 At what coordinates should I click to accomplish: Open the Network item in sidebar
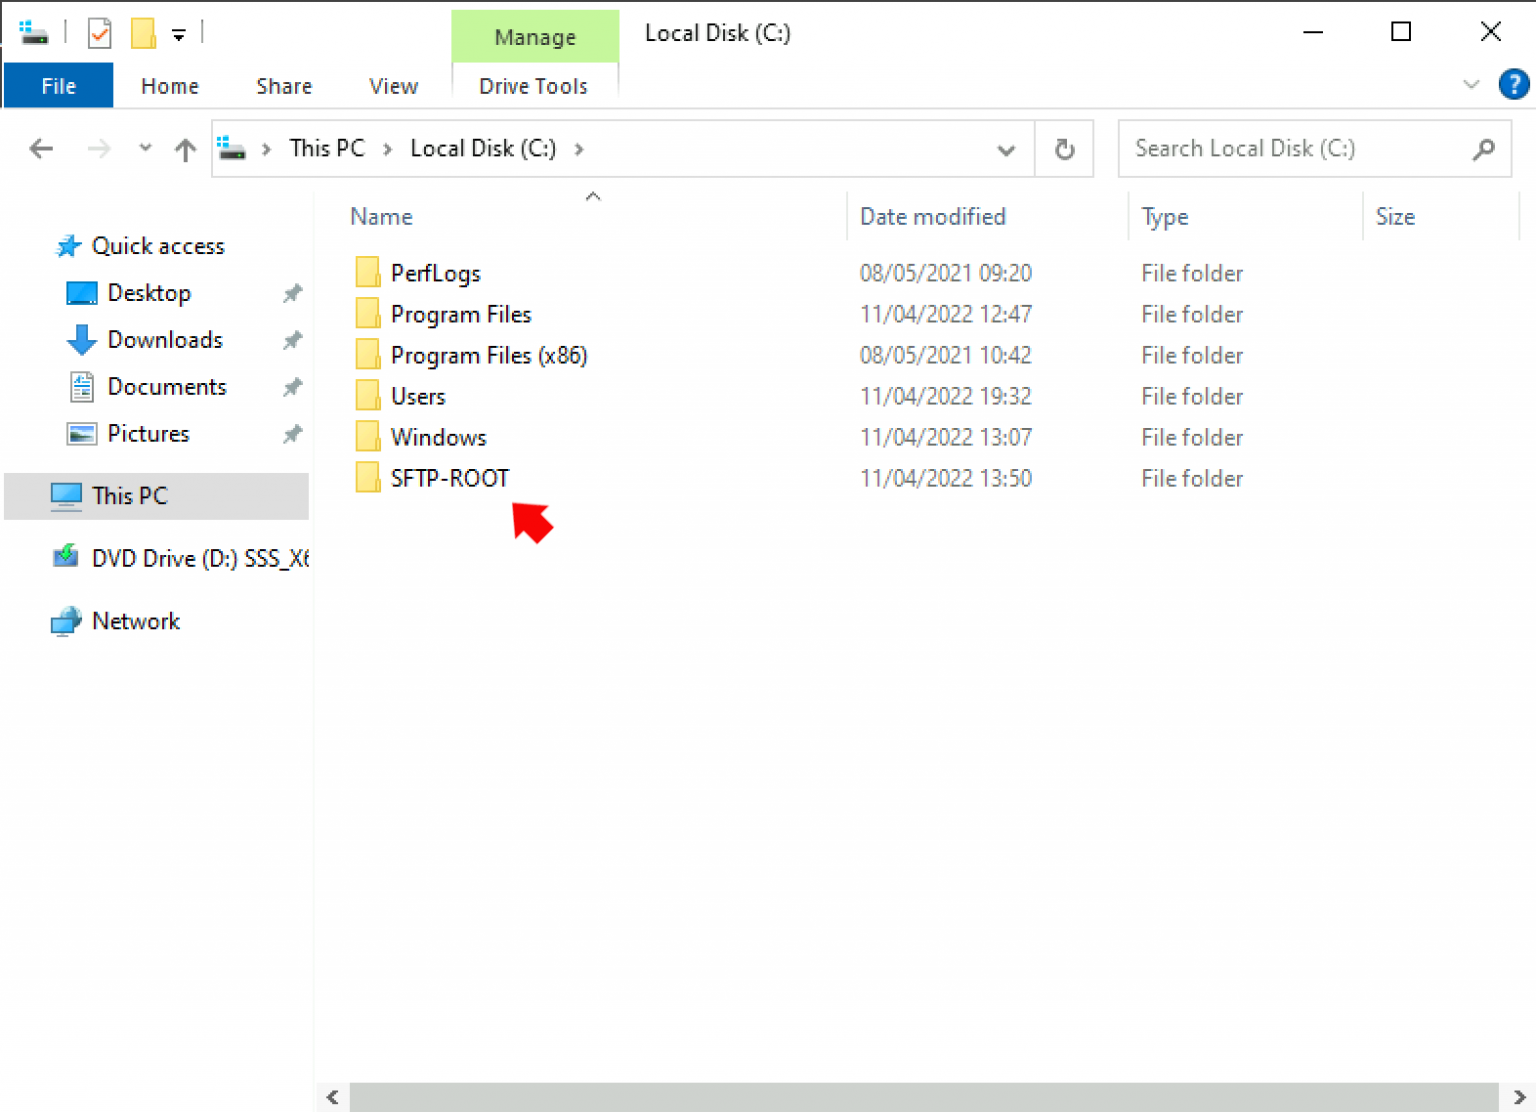tap(135, 620)
